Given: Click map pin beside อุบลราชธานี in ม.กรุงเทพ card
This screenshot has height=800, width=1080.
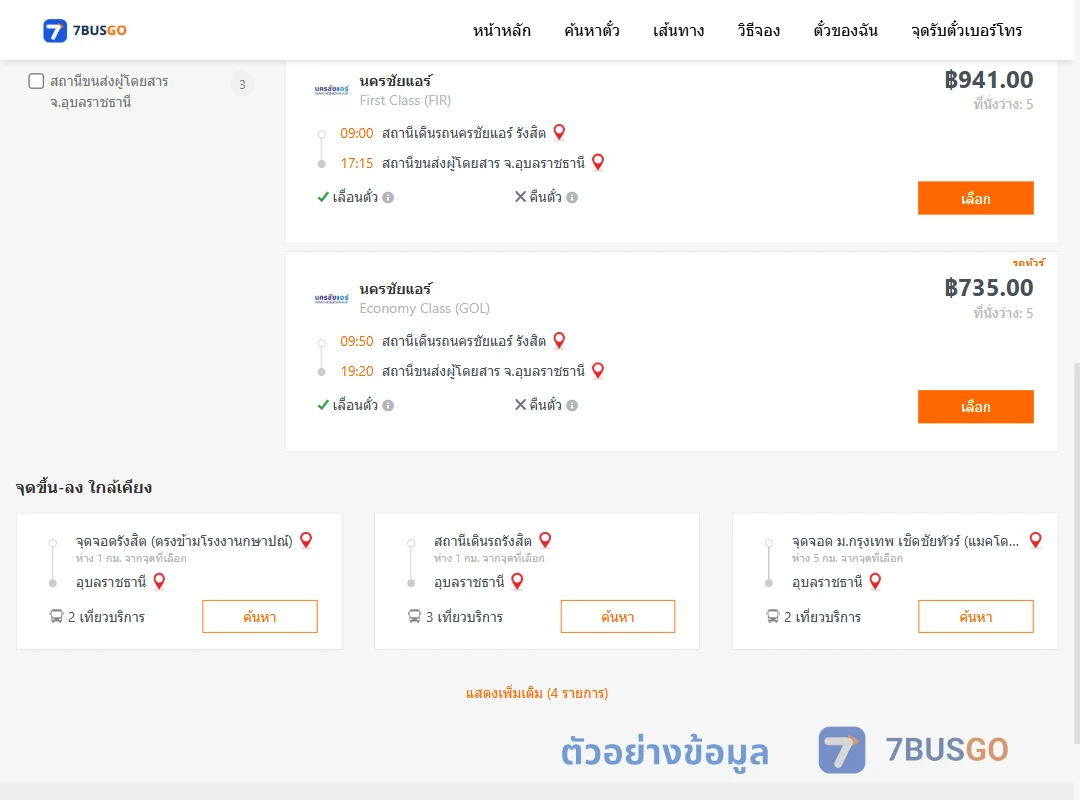Looking at the screenshot, I should [875, 582].
